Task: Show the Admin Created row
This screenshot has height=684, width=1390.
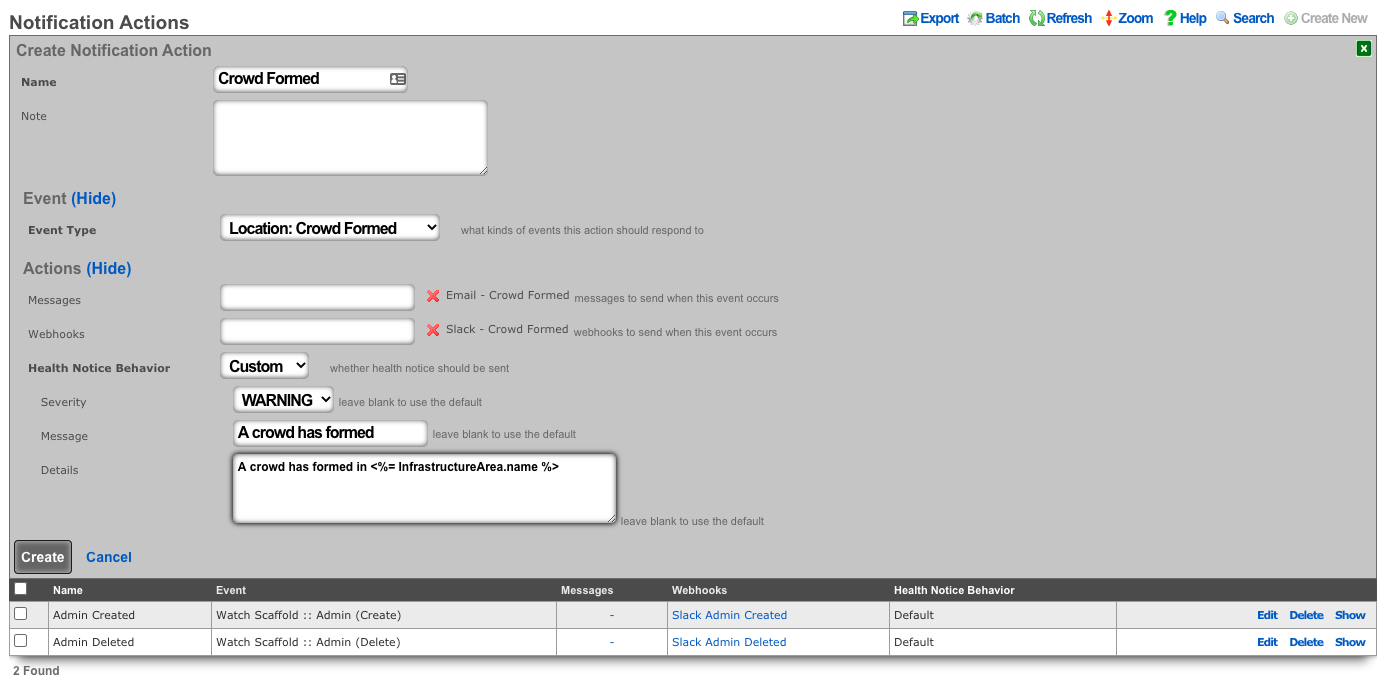Action: click(1350, 615)
